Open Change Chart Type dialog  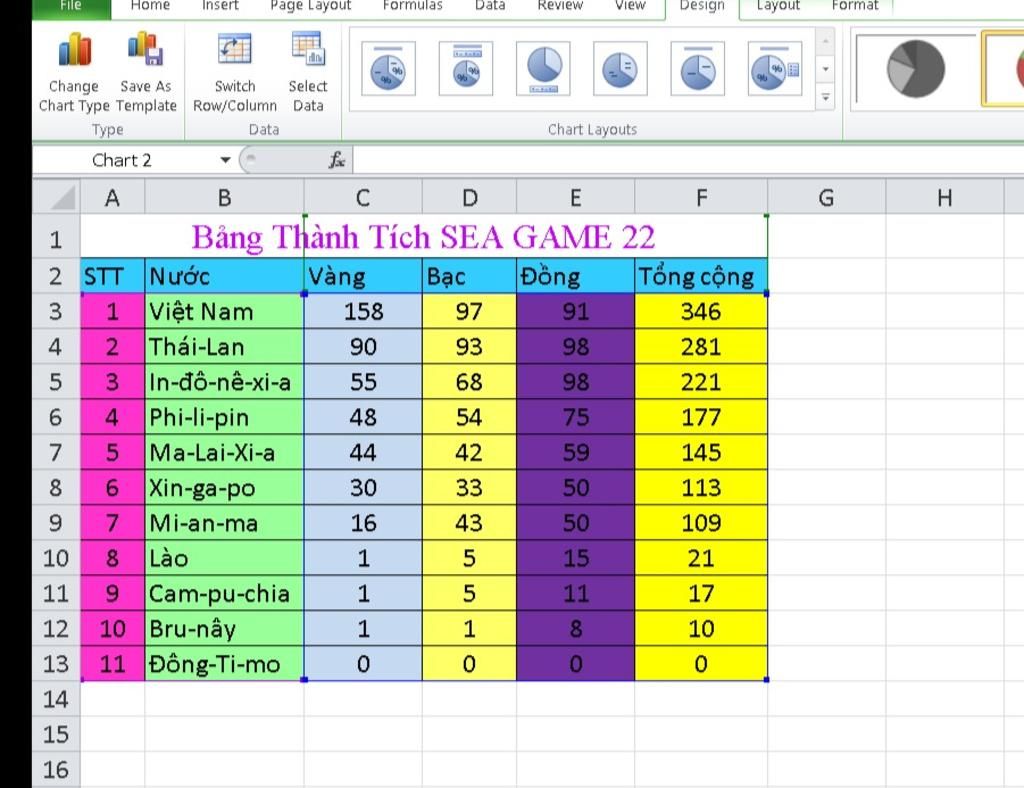[74, 72]
